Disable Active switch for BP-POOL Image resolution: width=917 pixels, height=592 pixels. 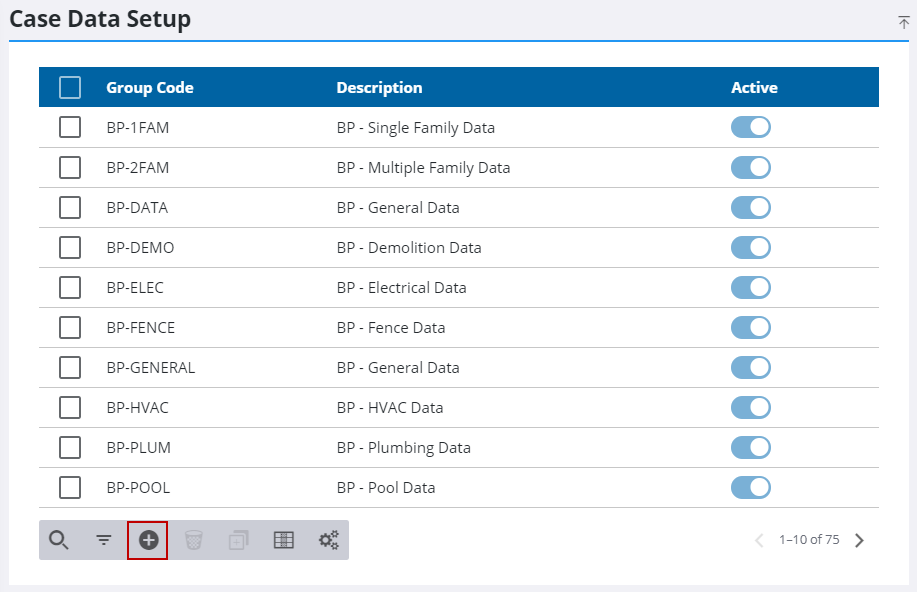click(x=751, y=487)
